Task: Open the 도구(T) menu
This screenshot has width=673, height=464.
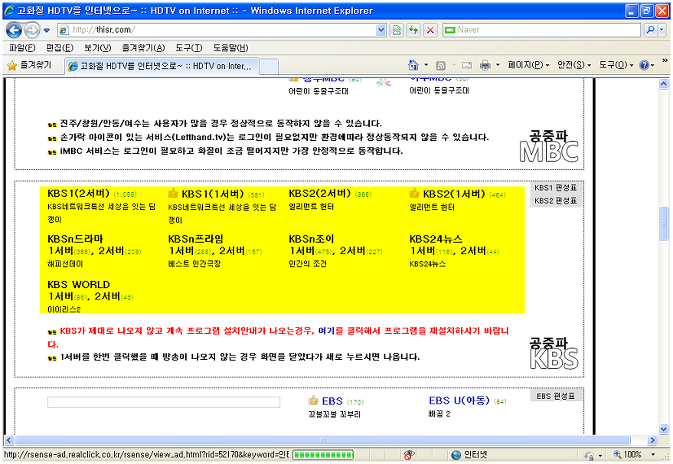Action: pyautogui.click(x=189, y=48)
